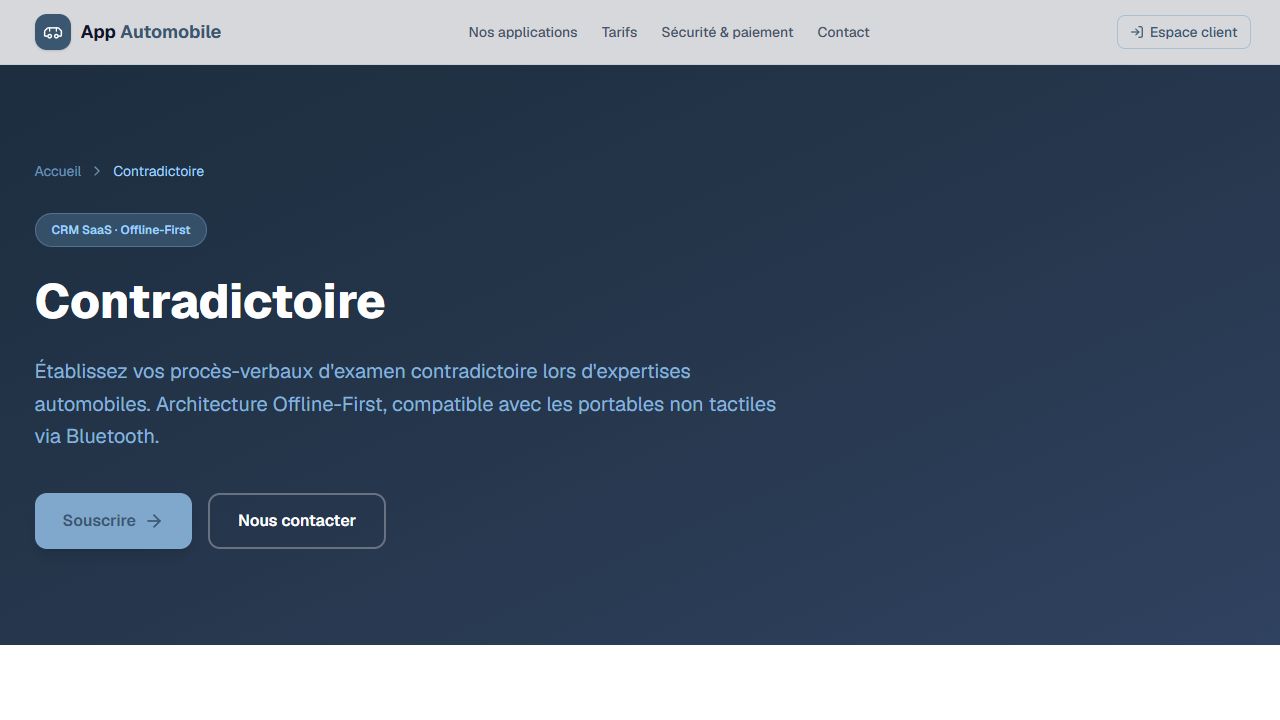Screen dimensions: 1280x720
Task: Click the paragraph starting with Établissez vos procès-verbaux
Action: pyautogui.click(x=405, y=404)
